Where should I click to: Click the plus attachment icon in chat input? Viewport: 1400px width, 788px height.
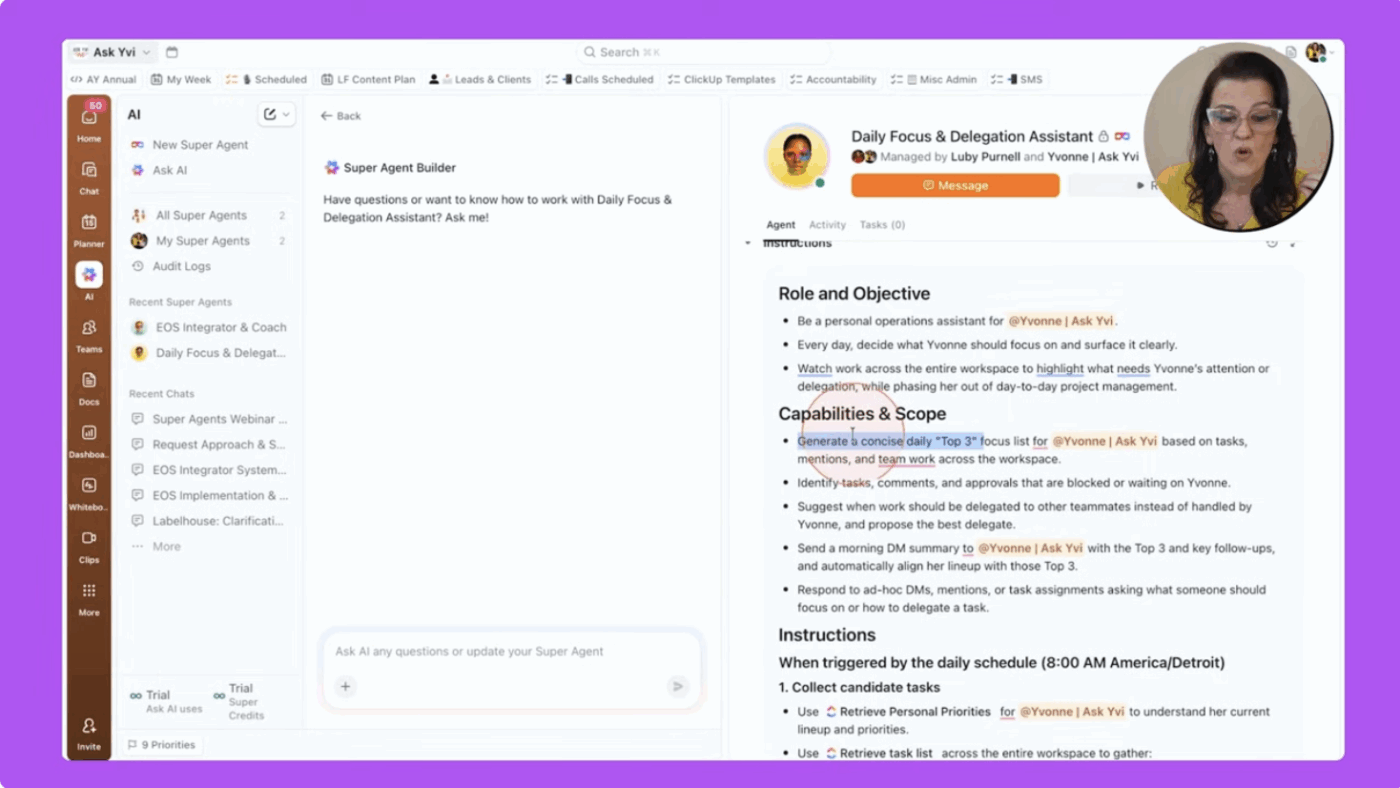[x=345, y=686]
